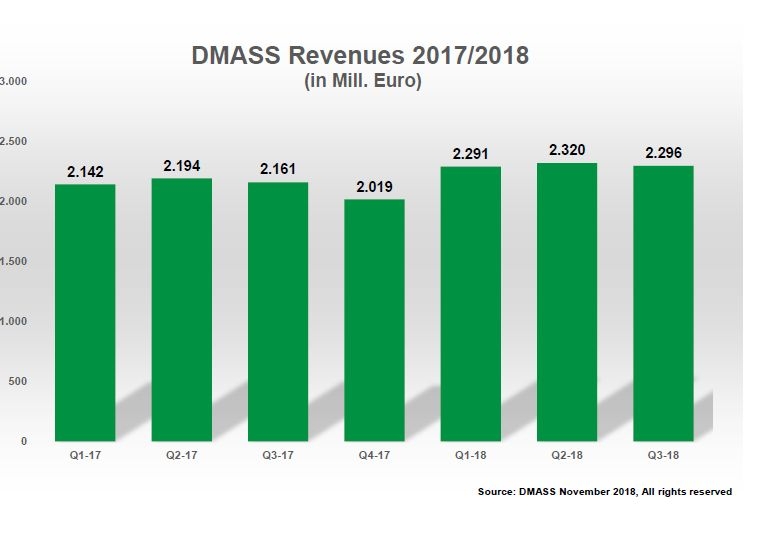Select the tallest bar, Q2-18
This screenshot has width=766, height=536.
[566, 301]
